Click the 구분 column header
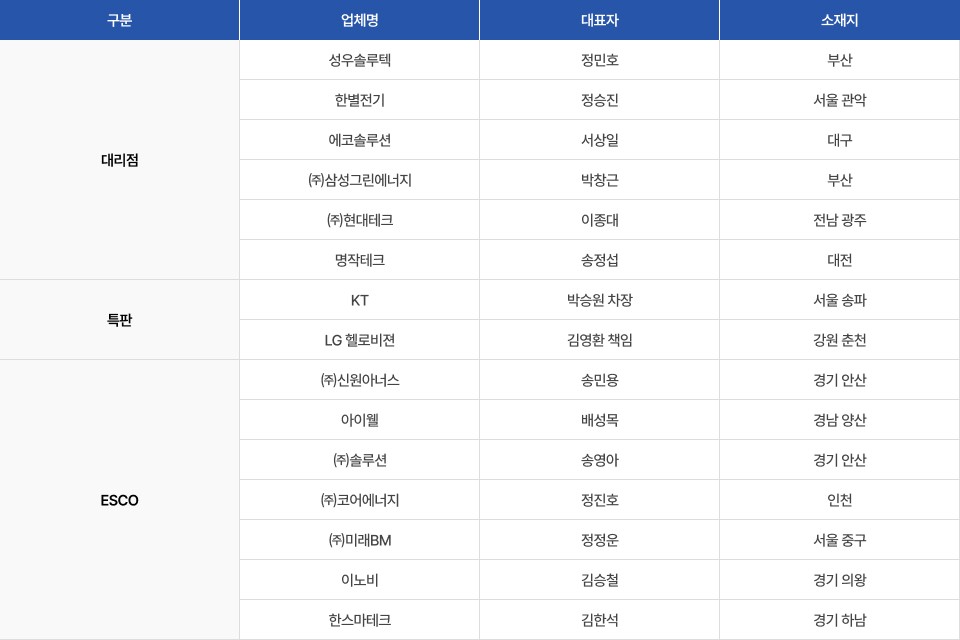960x640 pixels. (119, 20)
